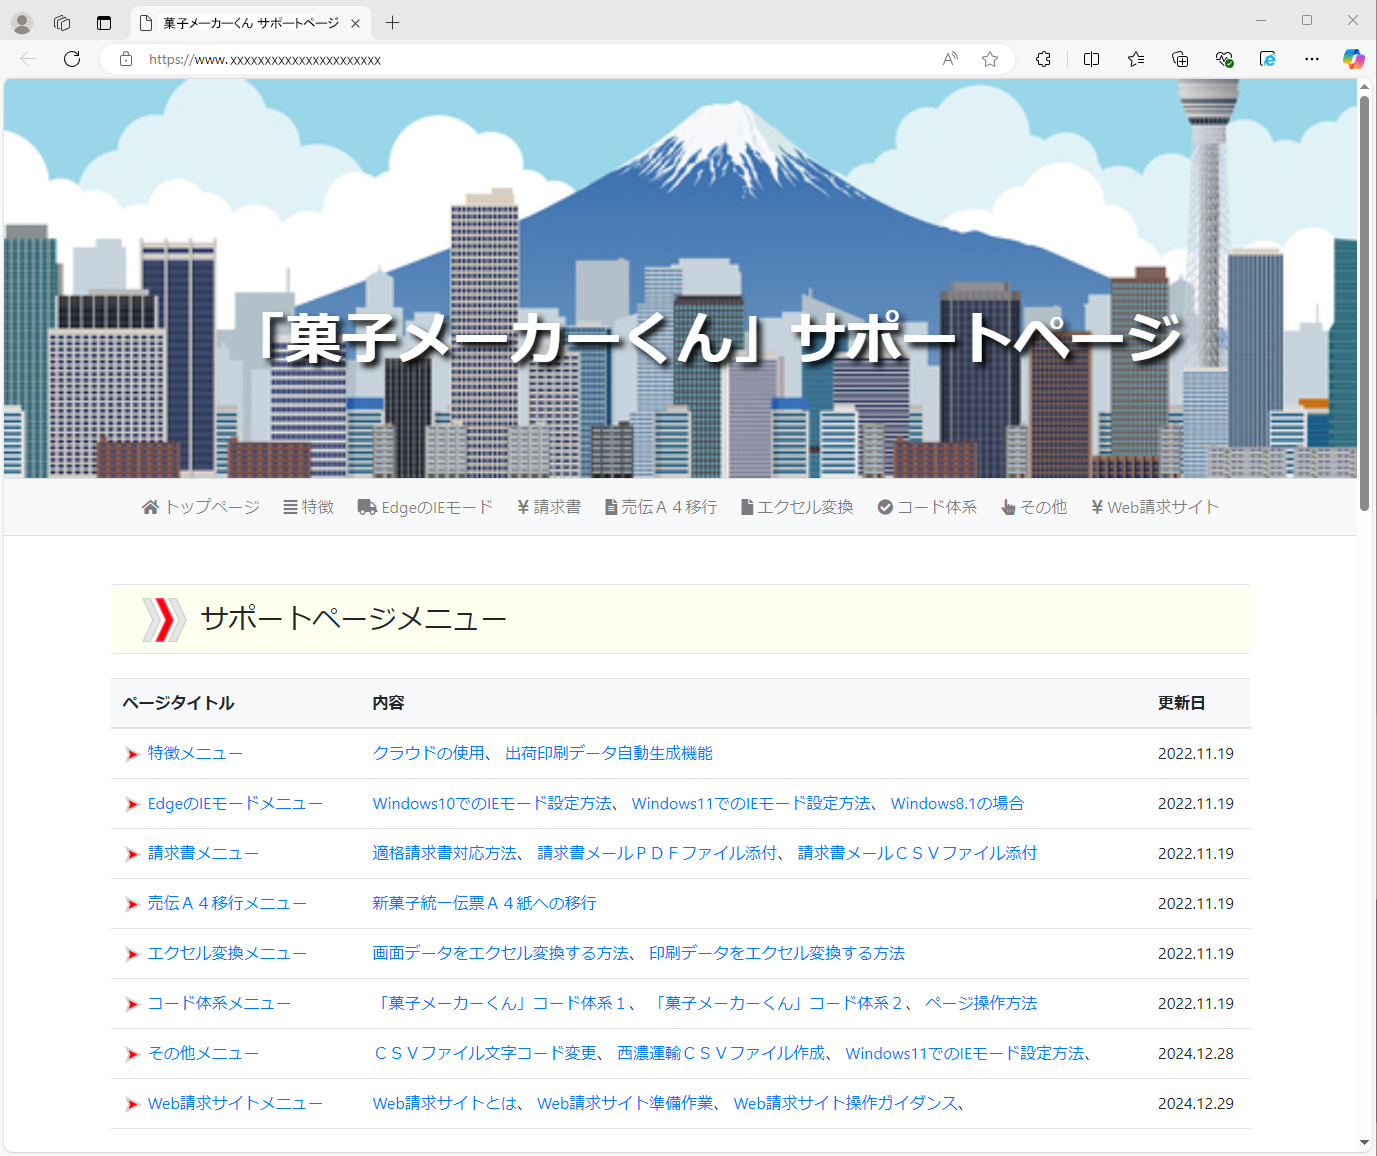The height and width of the screenshot is (1156, 1377).
Task: Open the その他メニュー link
Action: 203,1053
